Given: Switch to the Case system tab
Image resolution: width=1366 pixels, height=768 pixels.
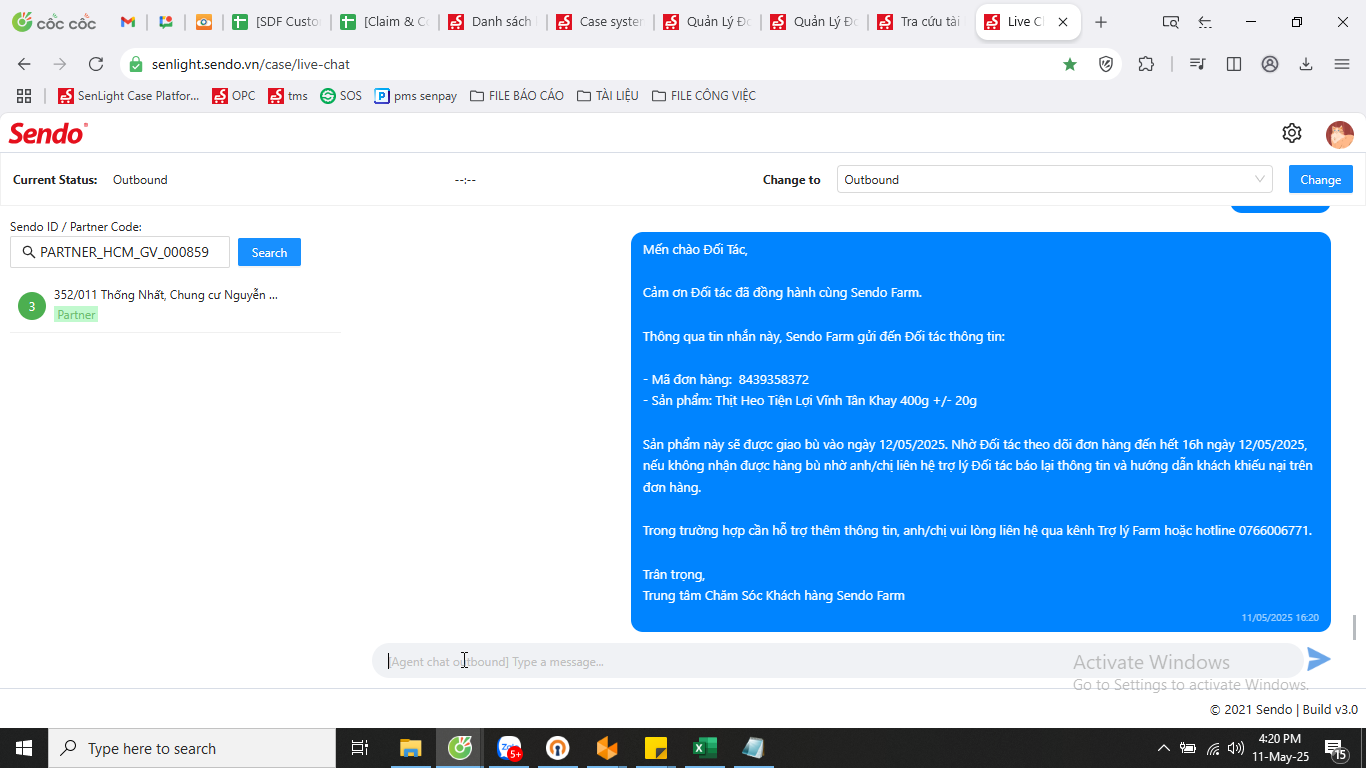Looking at the screenshot, I should (600, 22).
